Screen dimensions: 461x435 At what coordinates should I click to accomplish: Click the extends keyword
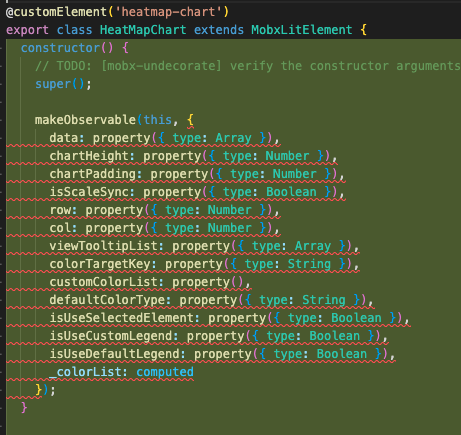(x=219, y=30)
